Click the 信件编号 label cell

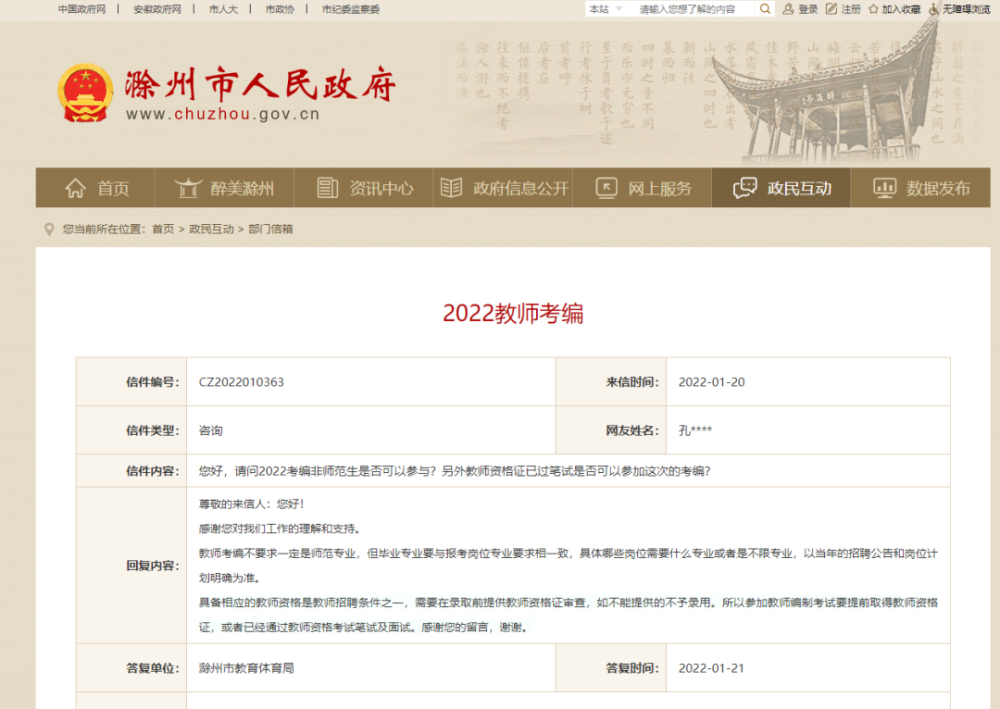tap(131, 382)
